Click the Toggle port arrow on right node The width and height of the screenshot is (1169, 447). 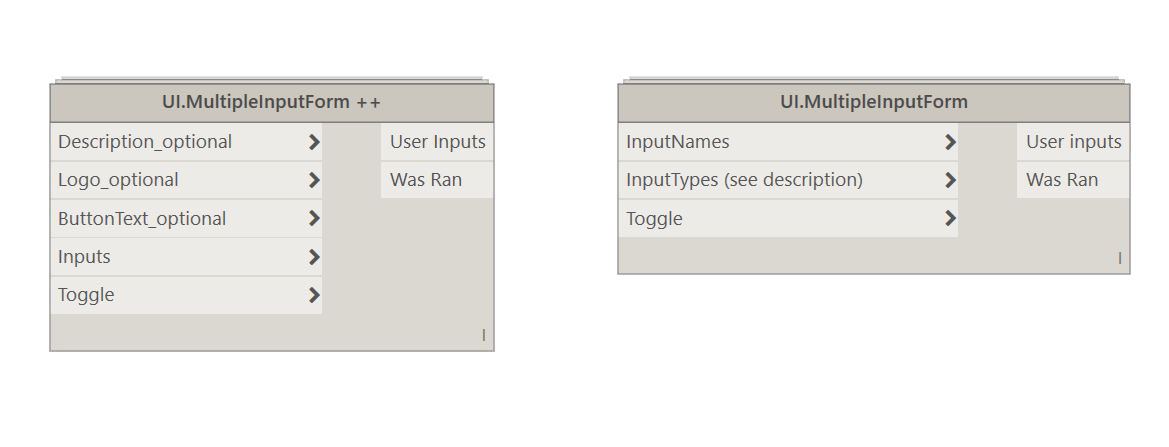pyautogui.click(x=950, y=218)
